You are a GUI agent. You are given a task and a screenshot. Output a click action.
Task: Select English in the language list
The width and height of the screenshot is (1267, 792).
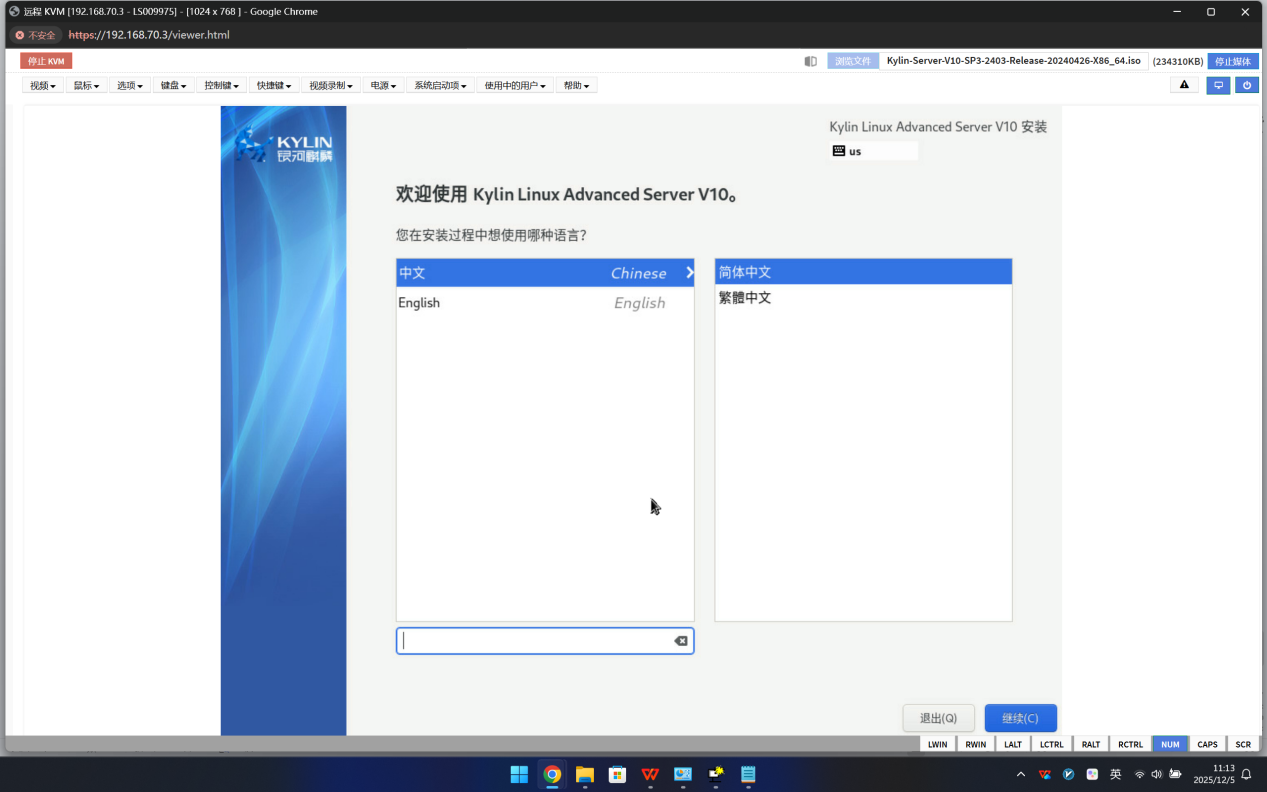tap(545, 303)
